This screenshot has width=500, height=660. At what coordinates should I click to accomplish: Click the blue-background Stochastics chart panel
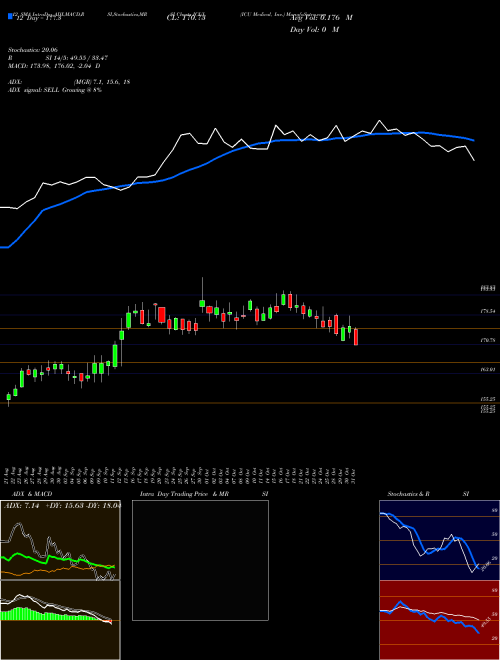click(x=439, y=540)
